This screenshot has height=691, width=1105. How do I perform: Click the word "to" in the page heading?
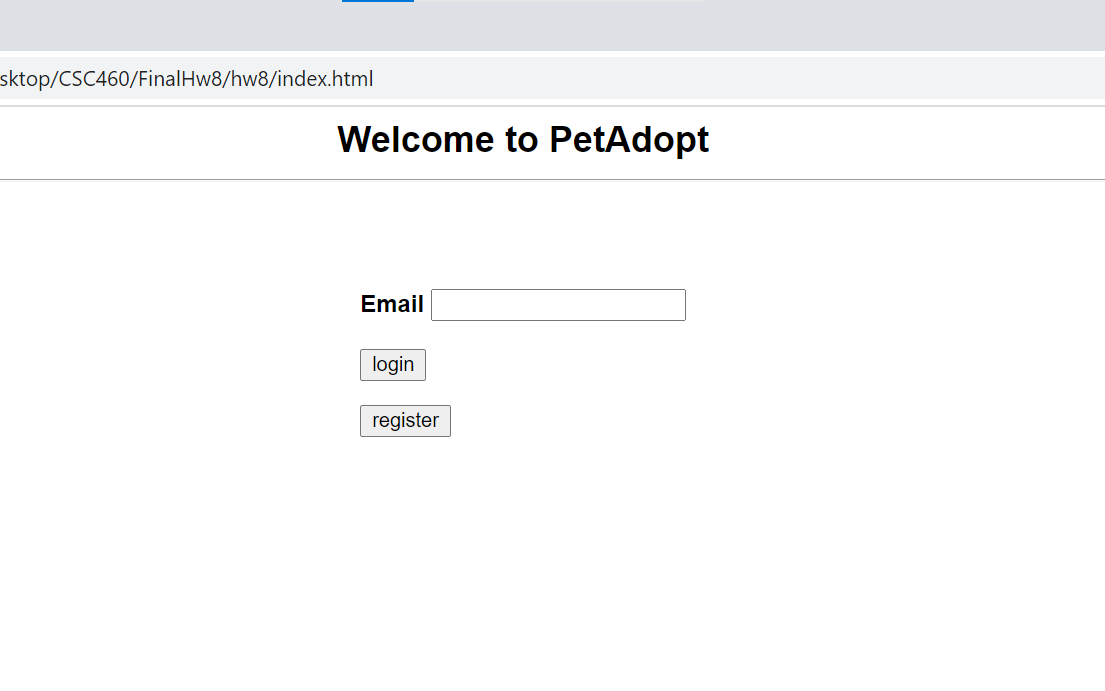521,139
